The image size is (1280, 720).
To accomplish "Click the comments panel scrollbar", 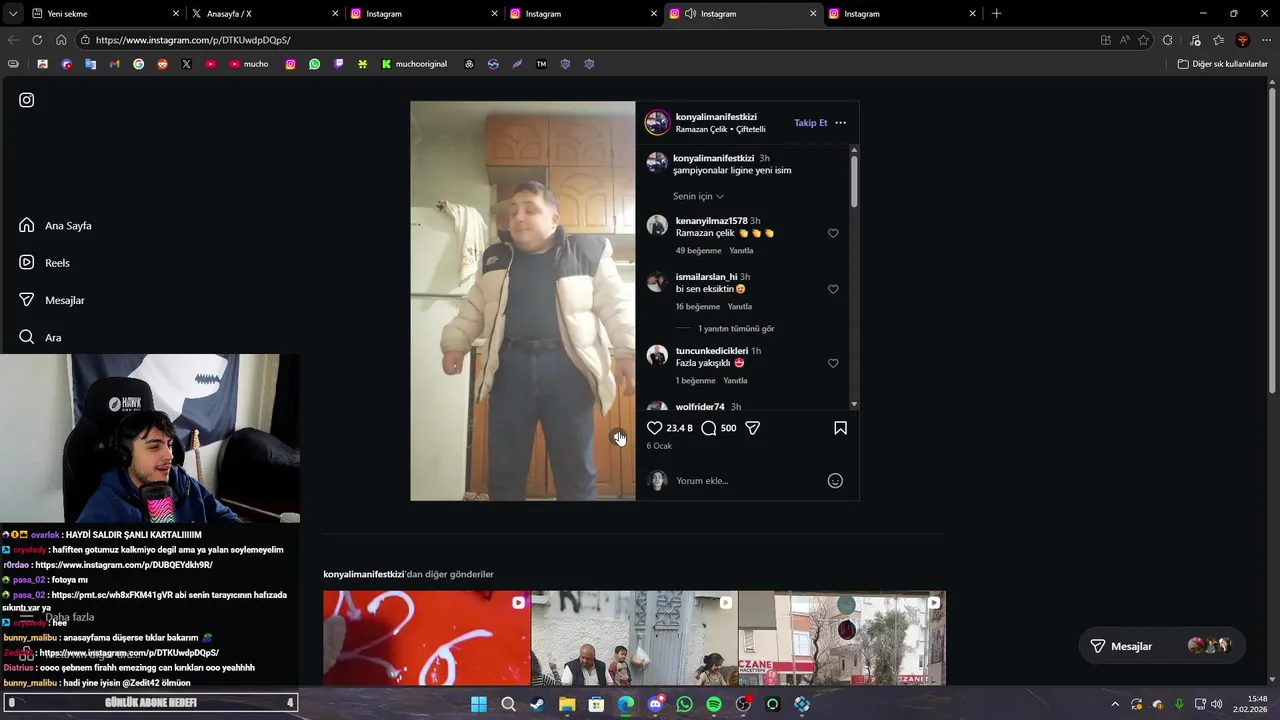I will tap(854, 181).
